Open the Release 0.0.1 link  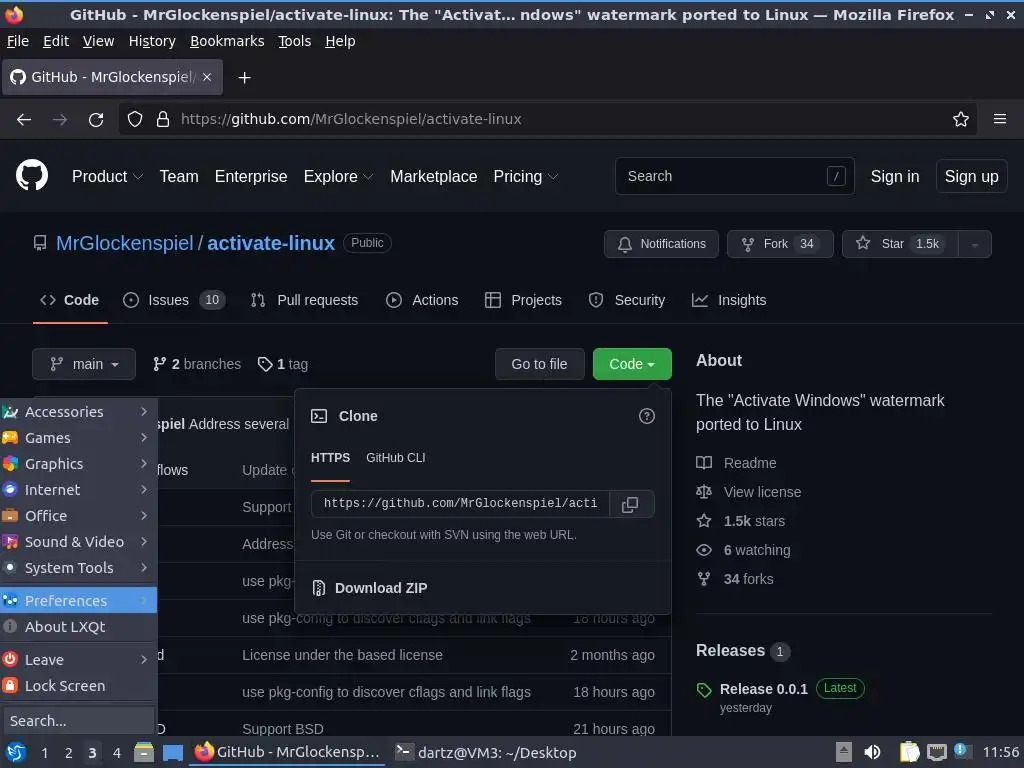coord(763,689)
